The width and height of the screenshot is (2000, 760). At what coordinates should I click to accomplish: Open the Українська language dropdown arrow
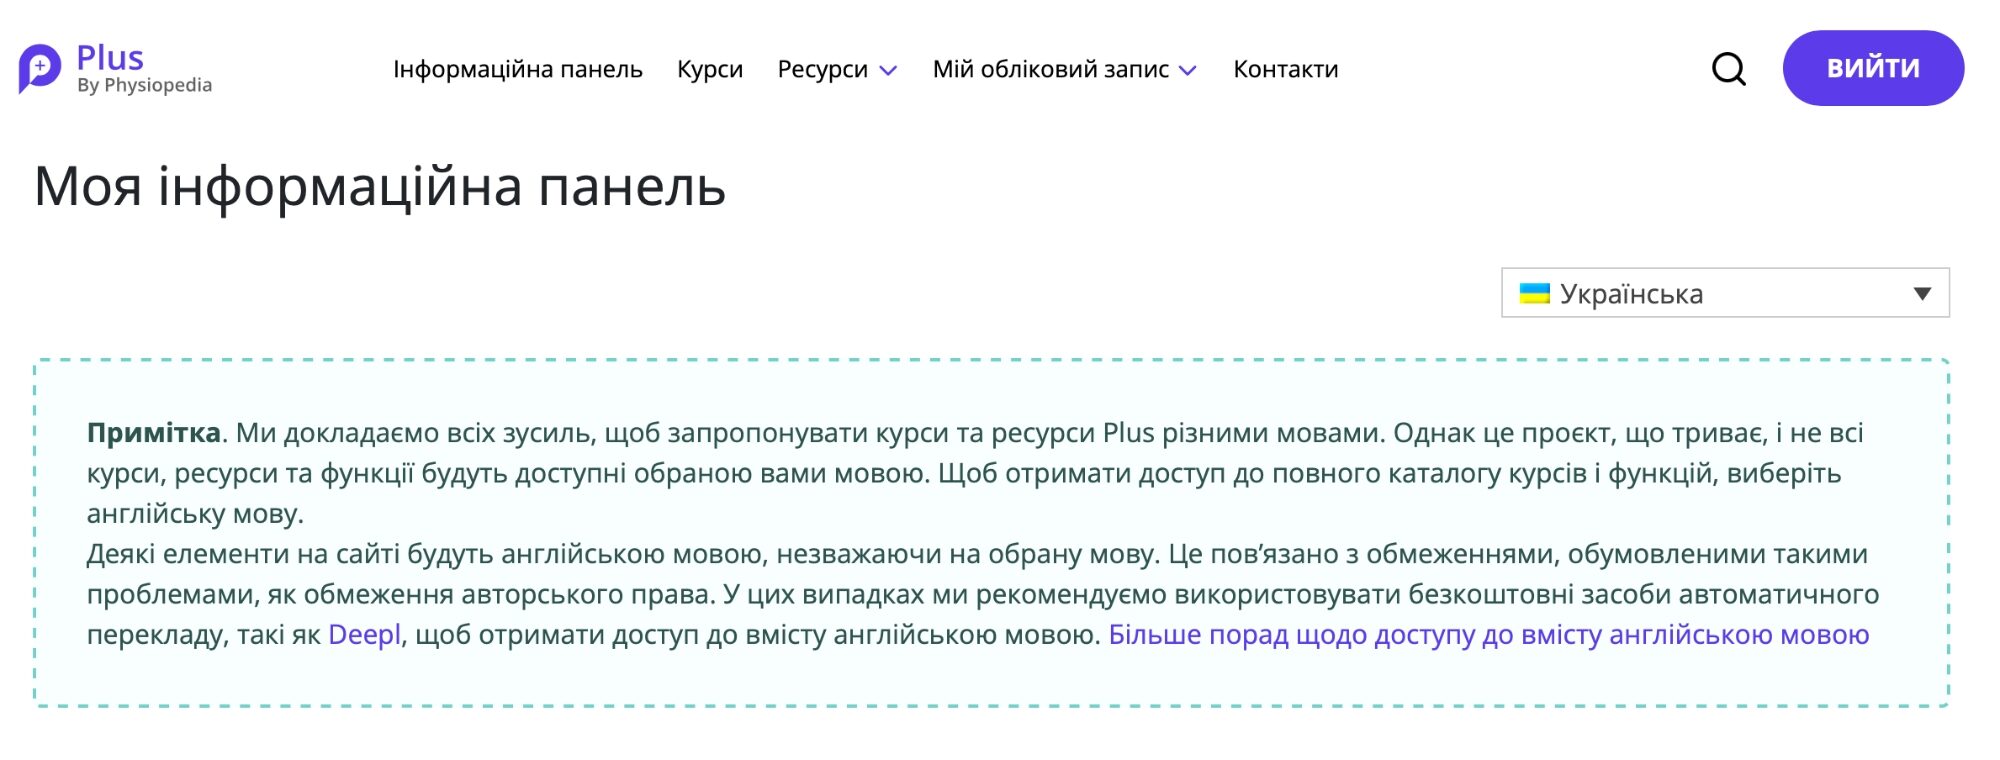(1921, 293)
